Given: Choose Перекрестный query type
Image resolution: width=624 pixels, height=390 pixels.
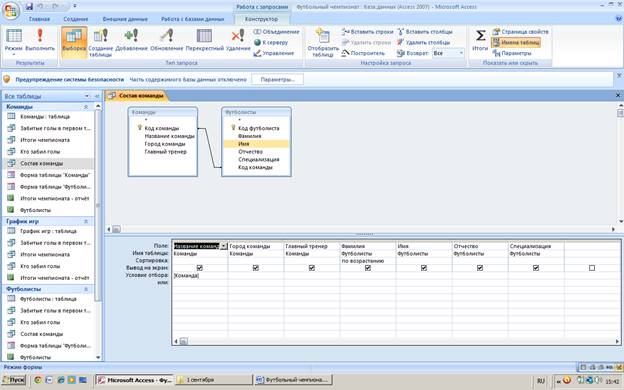Looking at the screenshot, I should point(205,40).
